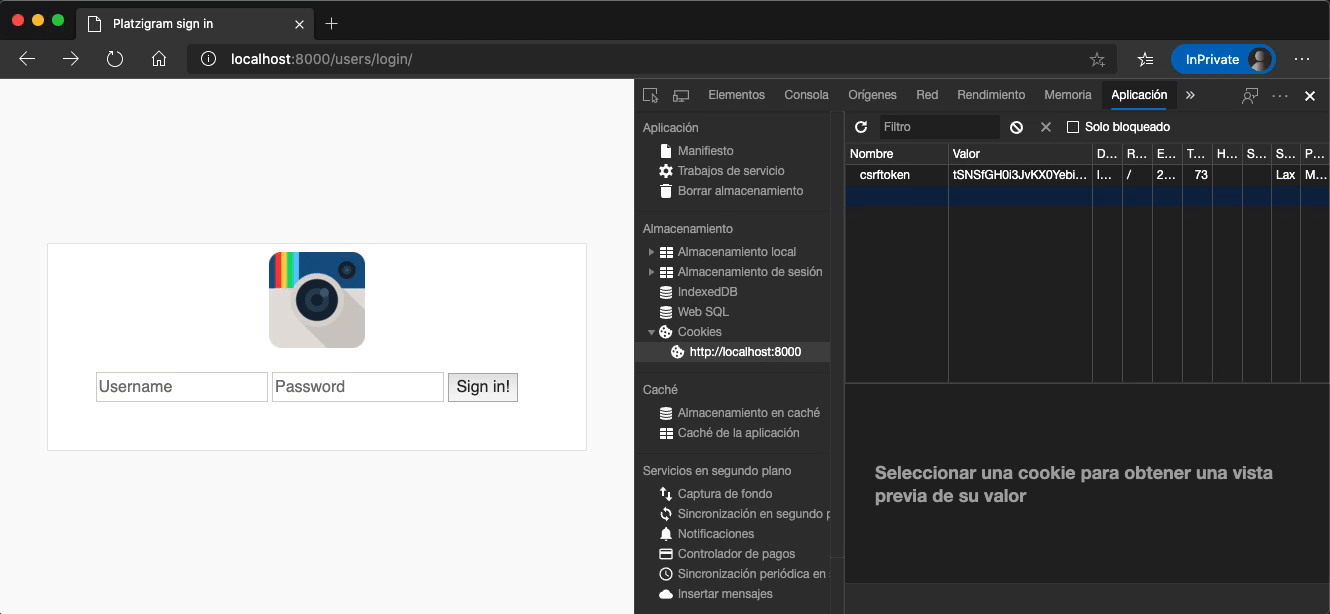Click the Filtro cookie filter field
Screen dimensions: 1330x614
coord(939,127)
